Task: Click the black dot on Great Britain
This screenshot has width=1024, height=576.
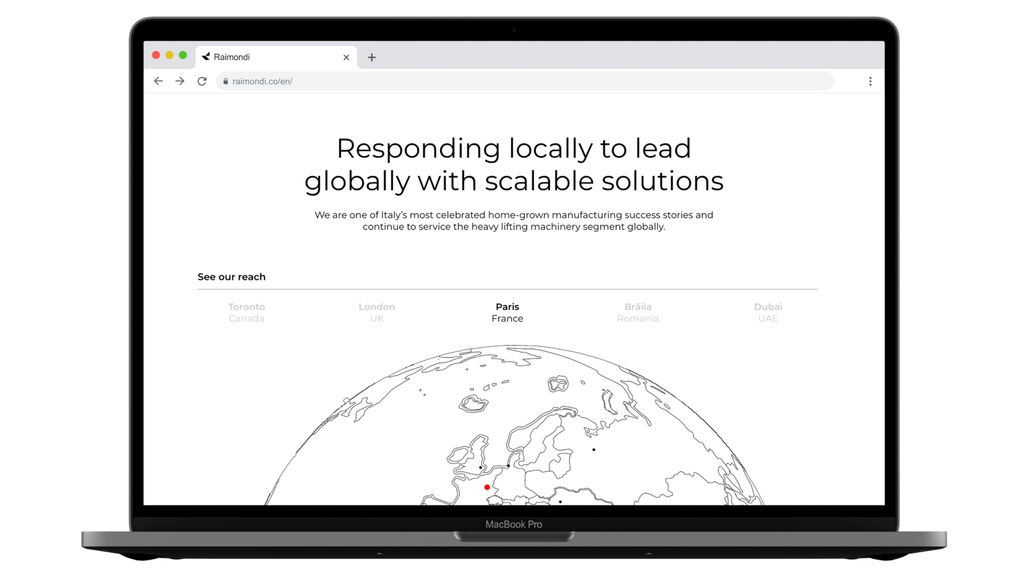Action: pos(480,467)
